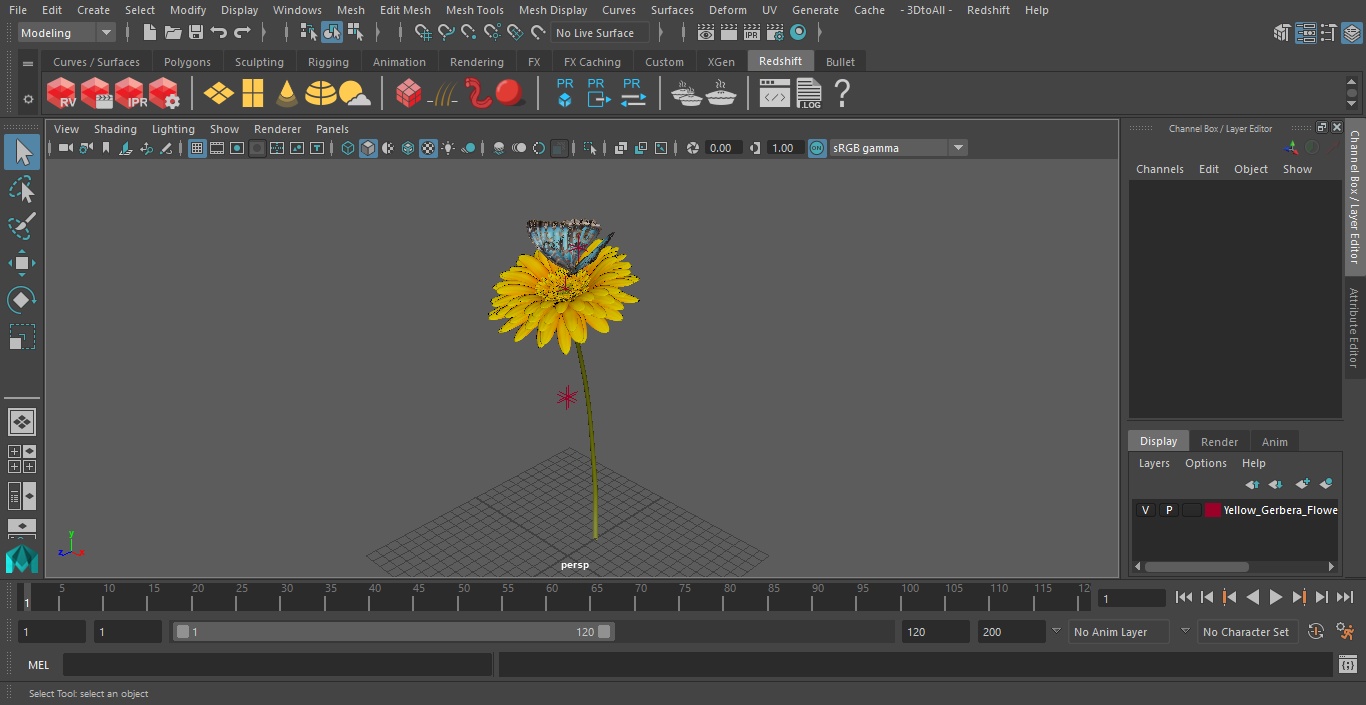
Task: Click the Redshift proxy export PR icon
Action: click(597, 93)
